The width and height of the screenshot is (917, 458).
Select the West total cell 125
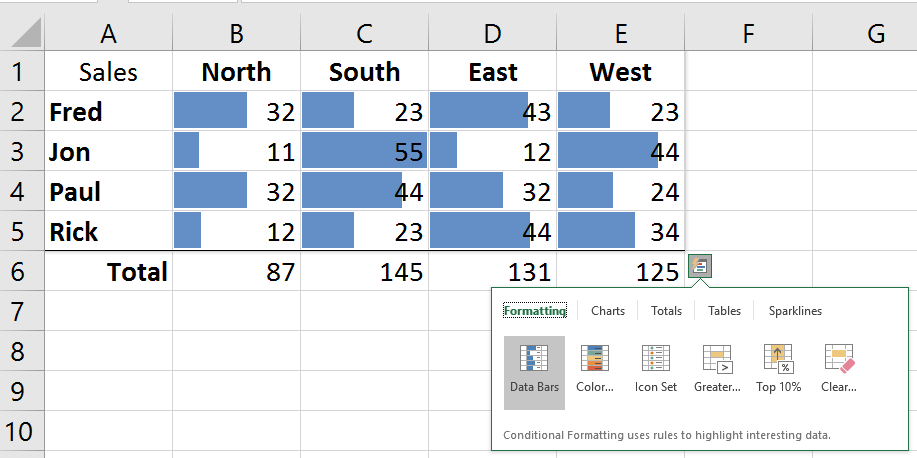(620, 271)
